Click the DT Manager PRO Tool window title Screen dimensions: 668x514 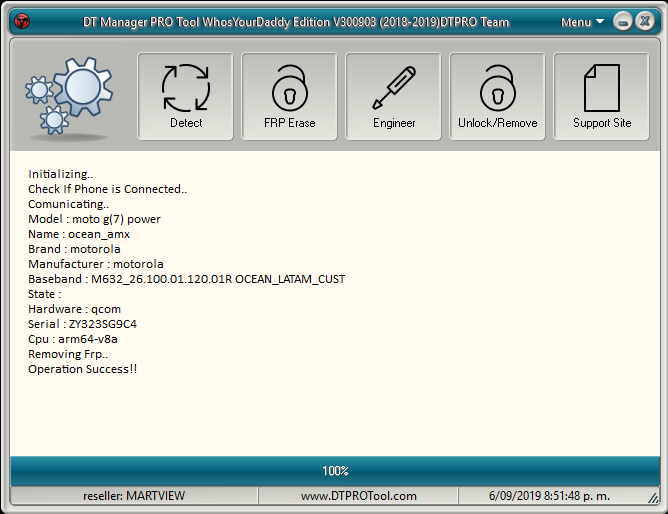pos(296,22)
